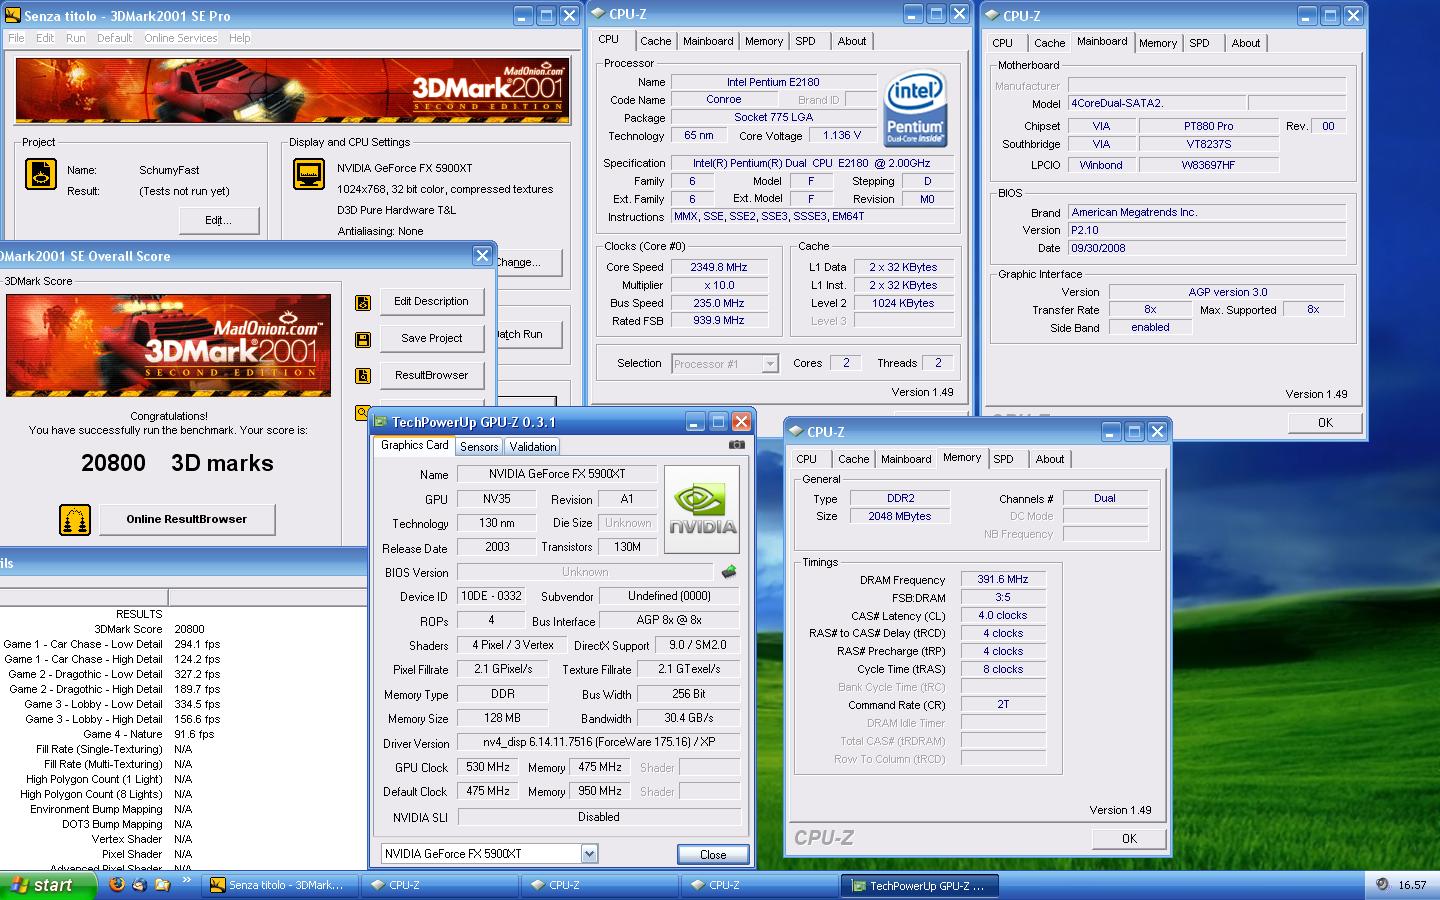Open the Edit menu in 3DMark

coord(45,38)
